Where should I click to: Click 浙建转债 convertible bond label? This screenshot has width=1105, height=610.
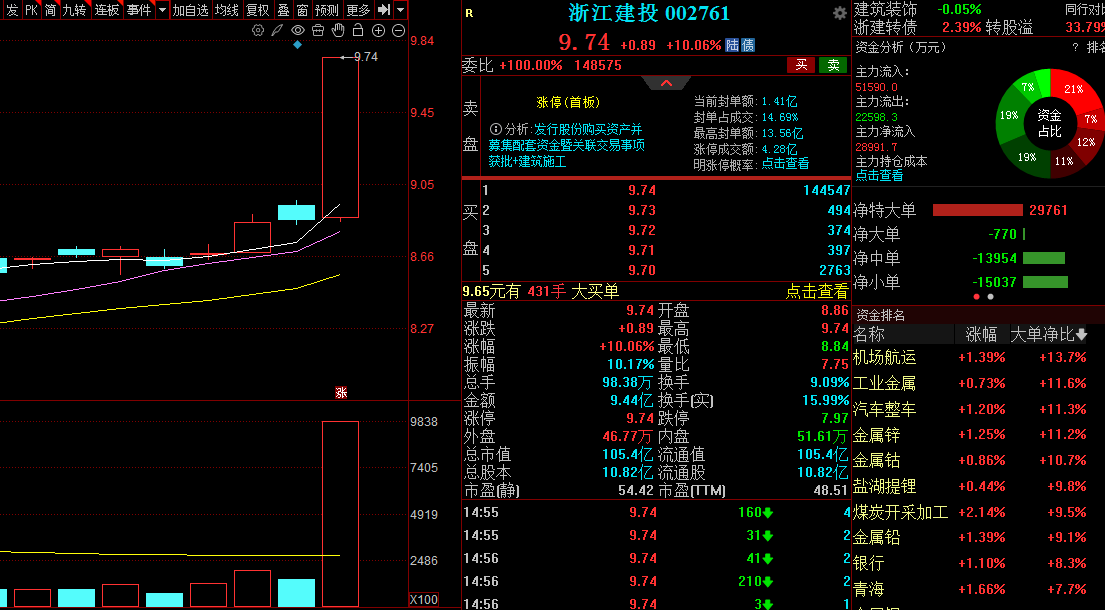click(885, 27)
